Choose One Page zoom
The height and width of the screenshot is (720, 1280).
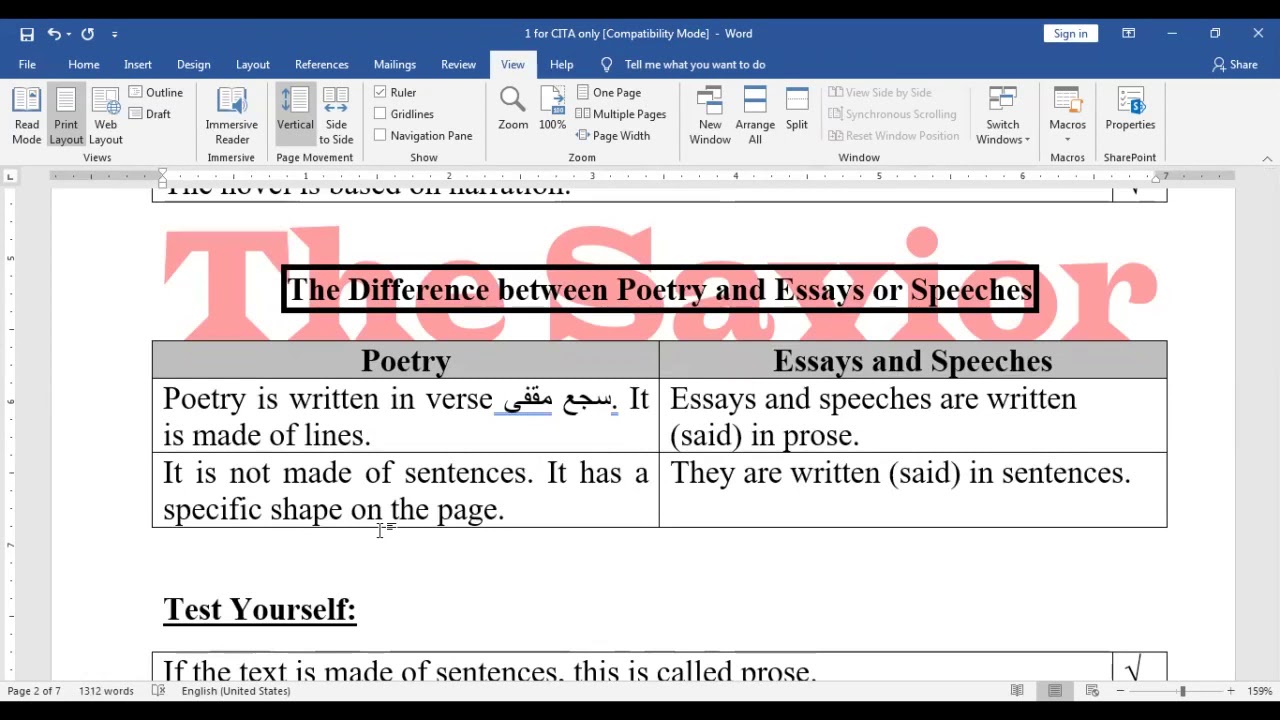point(609,92)
